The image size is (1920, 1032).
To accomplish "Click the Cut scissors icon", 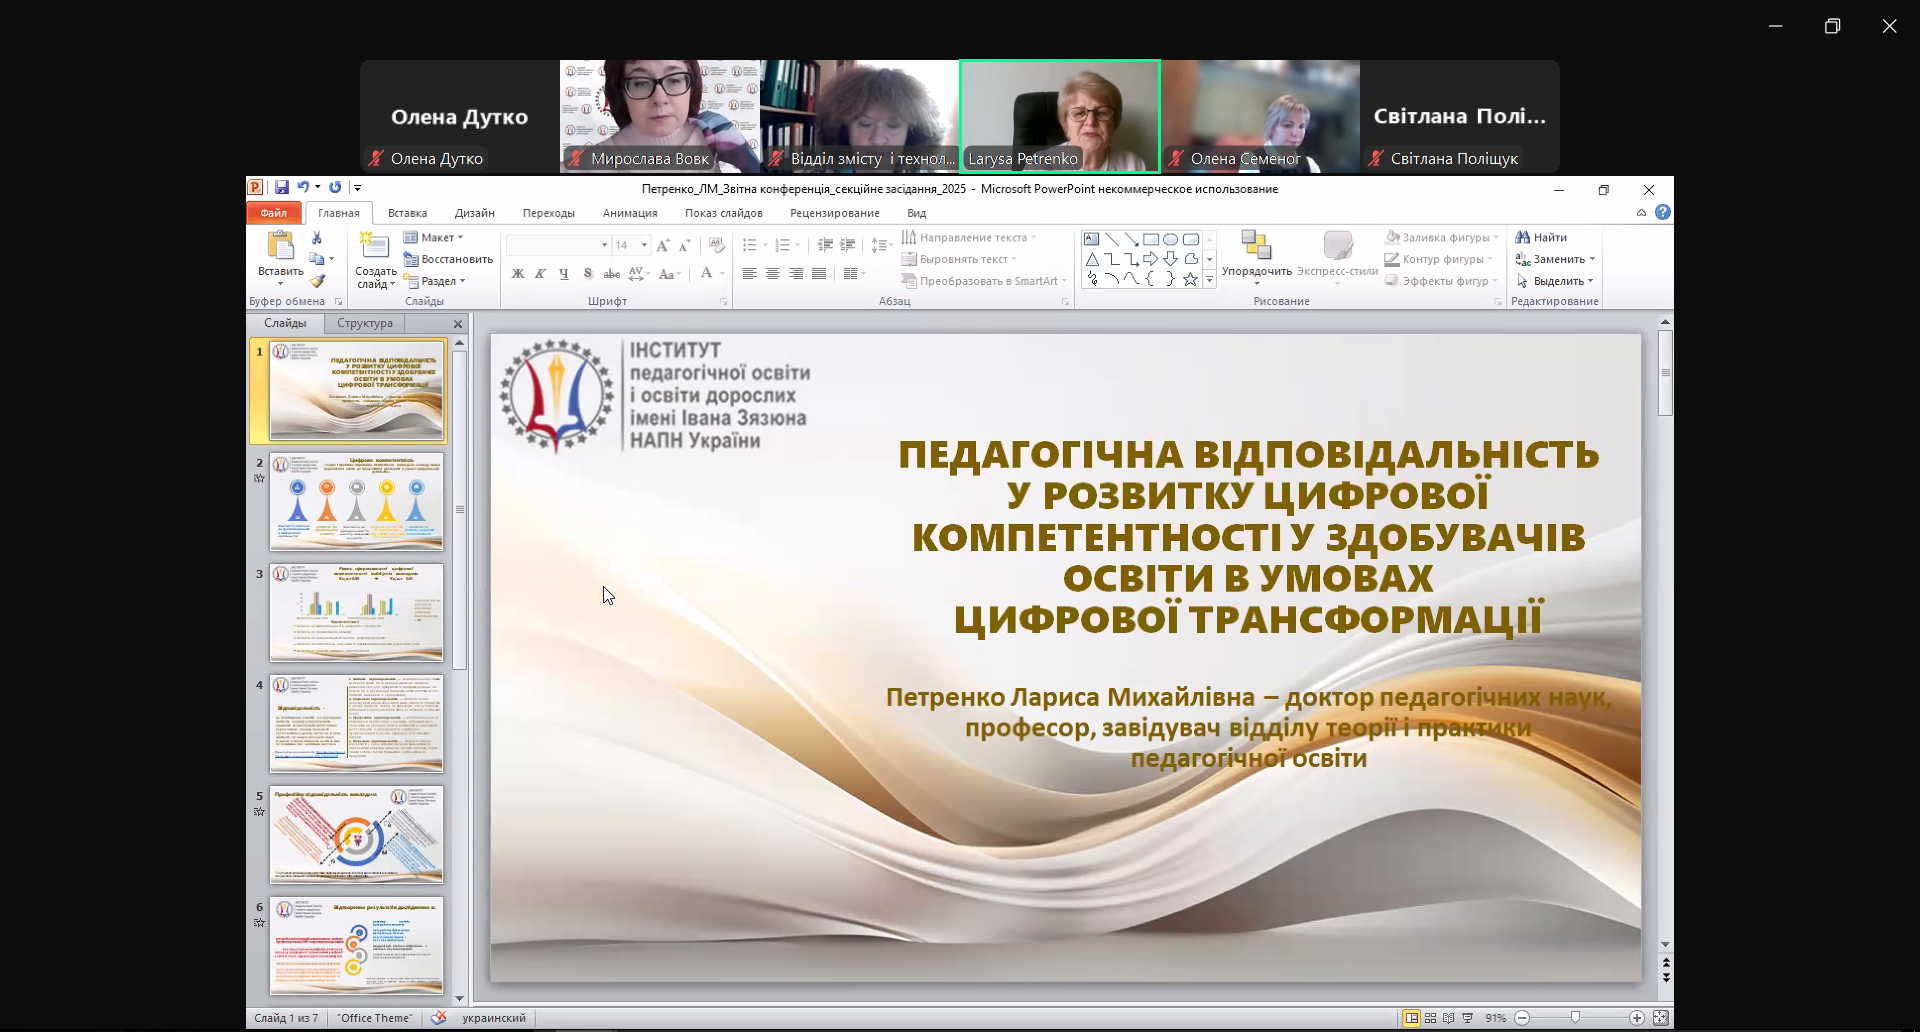I will (317, 238).
